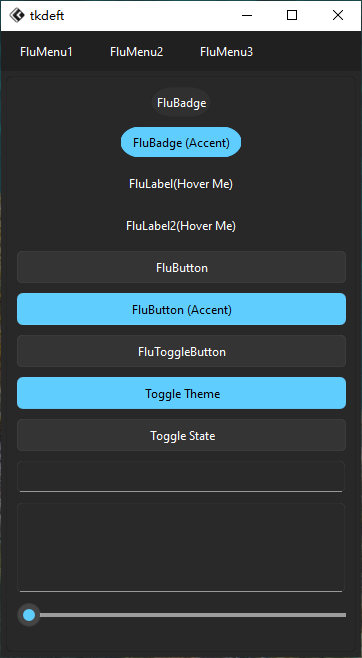The width and height of the screenshot is (362, 658).
Task: Maximize the tkdeft window
Action: (292, 16)
